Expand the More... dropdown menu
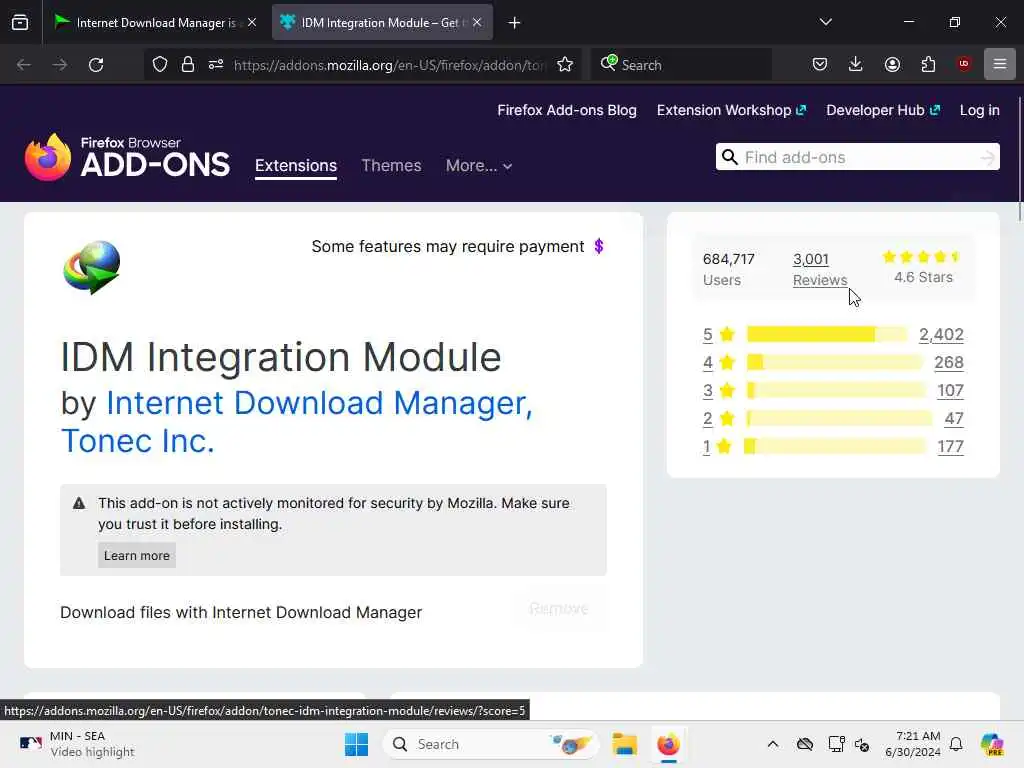The image size is (1024, 768). pos(479,165)
